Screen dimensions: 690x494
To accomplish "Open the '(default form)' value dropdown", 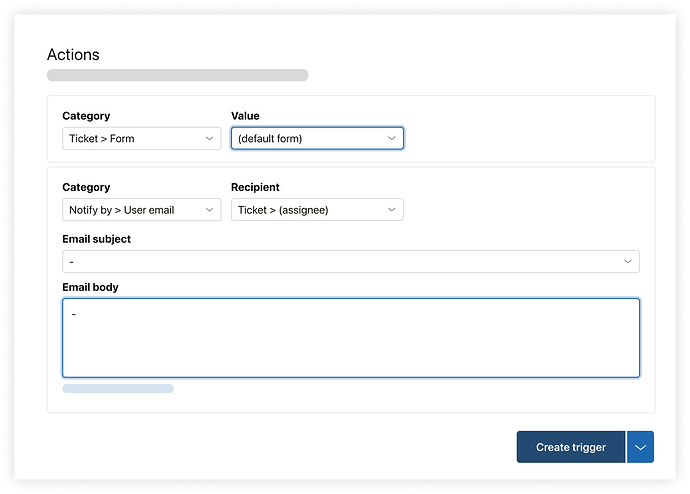I will [317, 139].
